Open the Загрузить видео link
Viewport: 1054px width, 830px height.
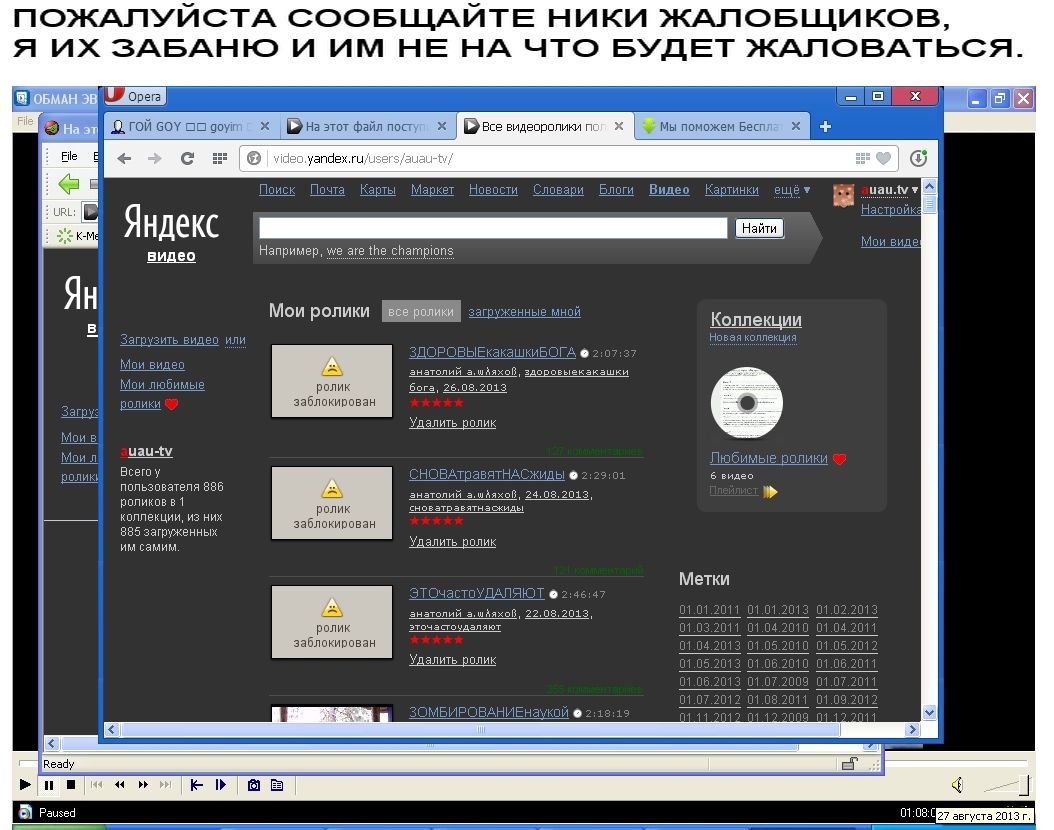(x=169, y=339)
